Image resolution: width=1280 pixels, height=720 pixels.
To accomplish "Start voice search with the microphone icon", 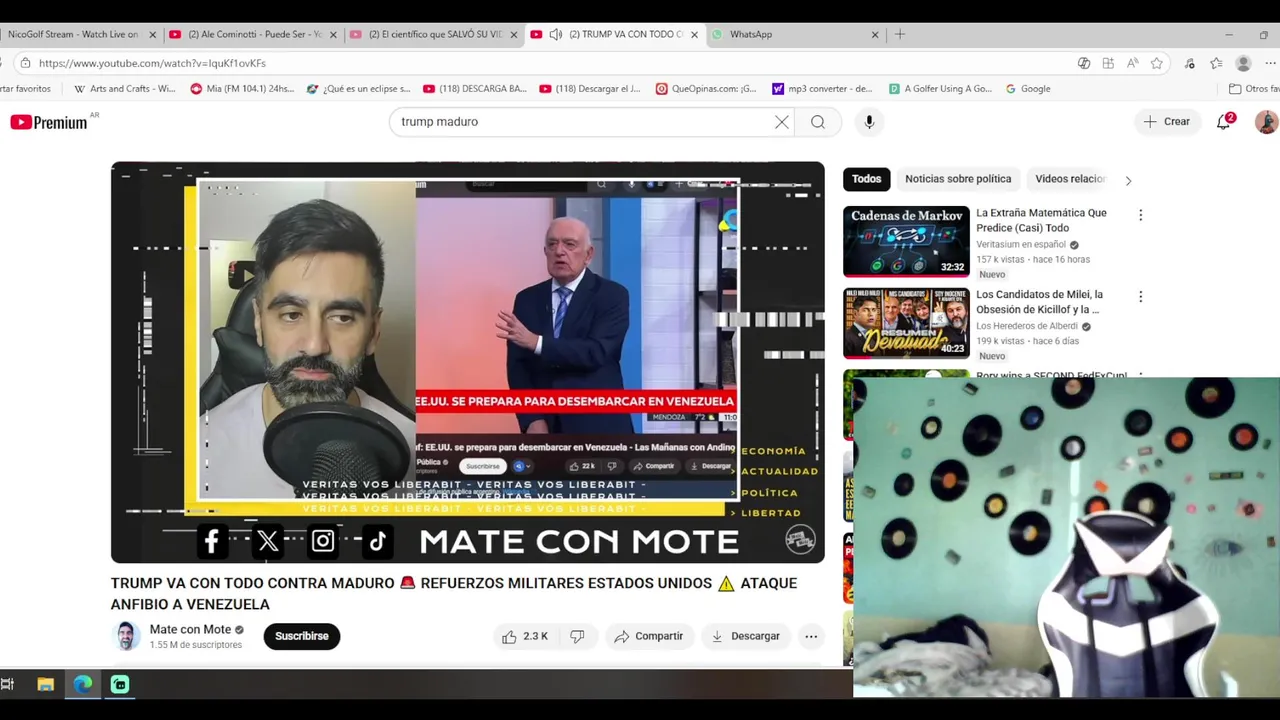I will [x=869, y=122].
